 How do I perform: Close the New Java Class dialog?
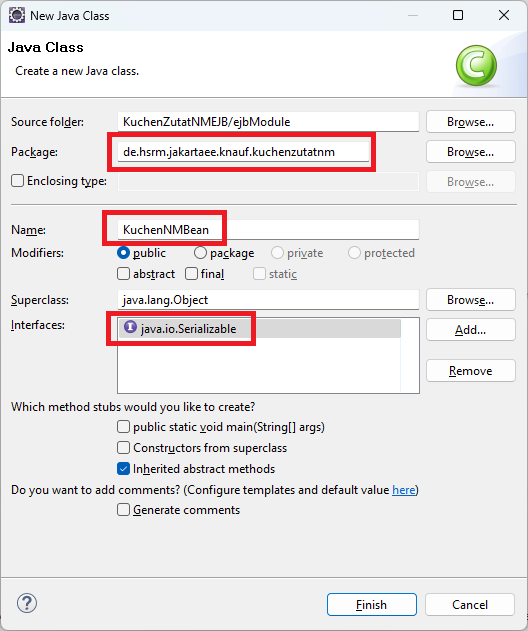point(504,15)
